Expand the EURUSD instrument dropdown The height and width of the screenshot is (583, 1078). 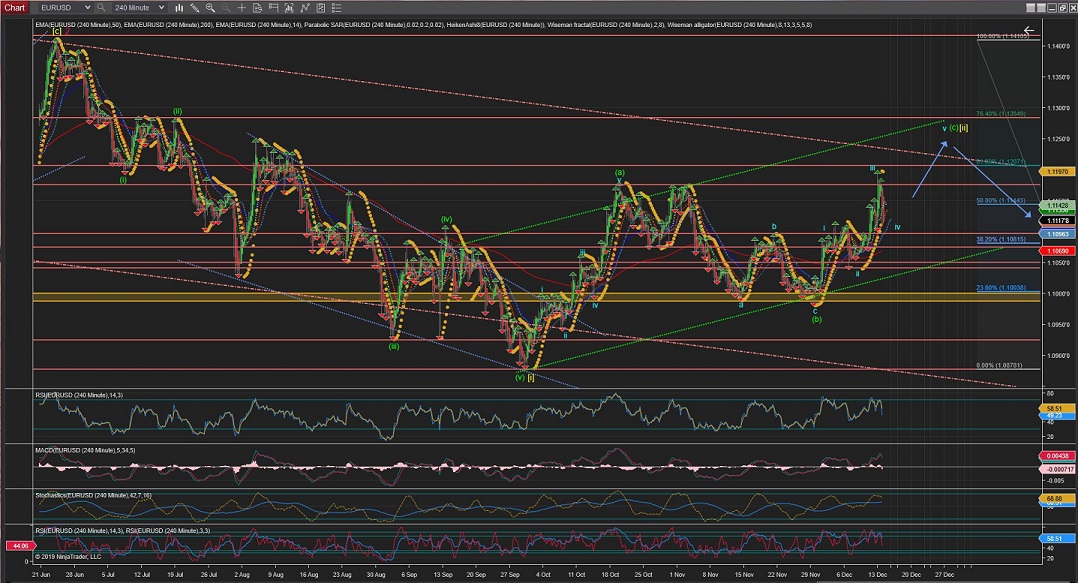87,8
